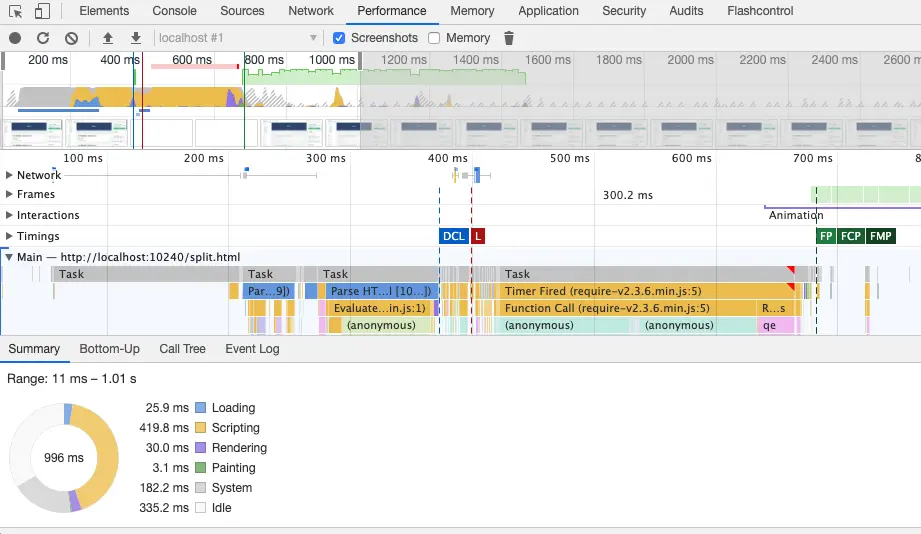Viewport: 921px width, 534px height.
Task: Reload page and record profile
Action: point(43,38)
